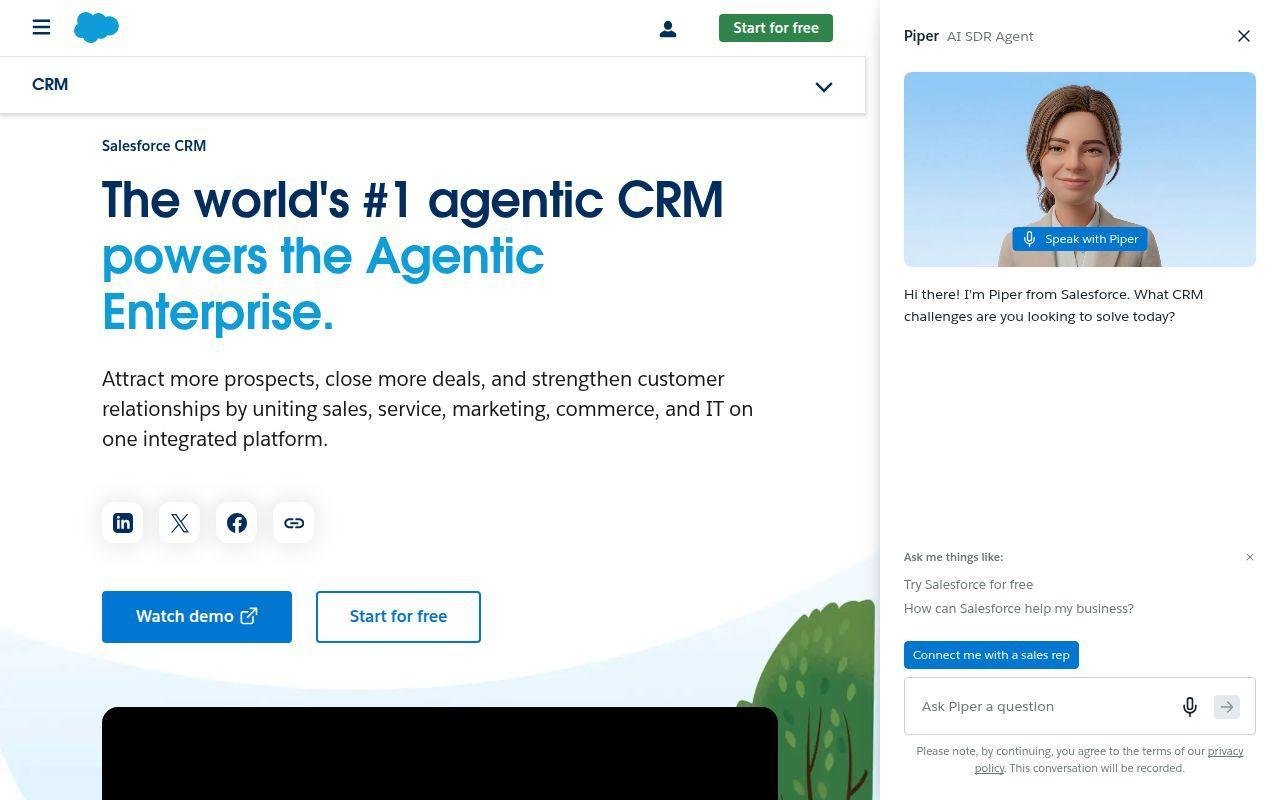Click the 'Ask me things like:' label
Image resolution: width=1280 pixels, height=800 pixels.
pyautogui.click(x=953, y=557)
